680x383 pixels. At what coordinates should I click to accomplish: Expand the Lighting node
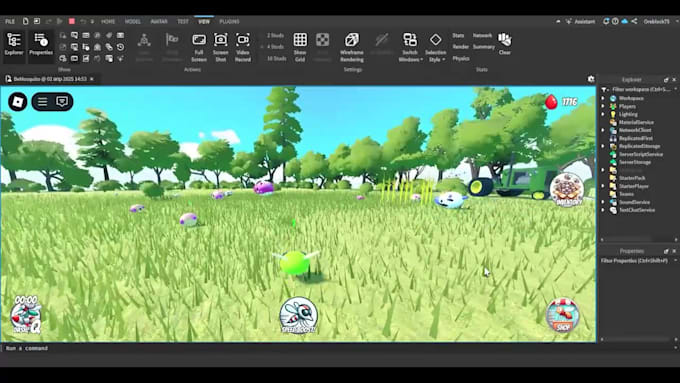tap(603, 115)
